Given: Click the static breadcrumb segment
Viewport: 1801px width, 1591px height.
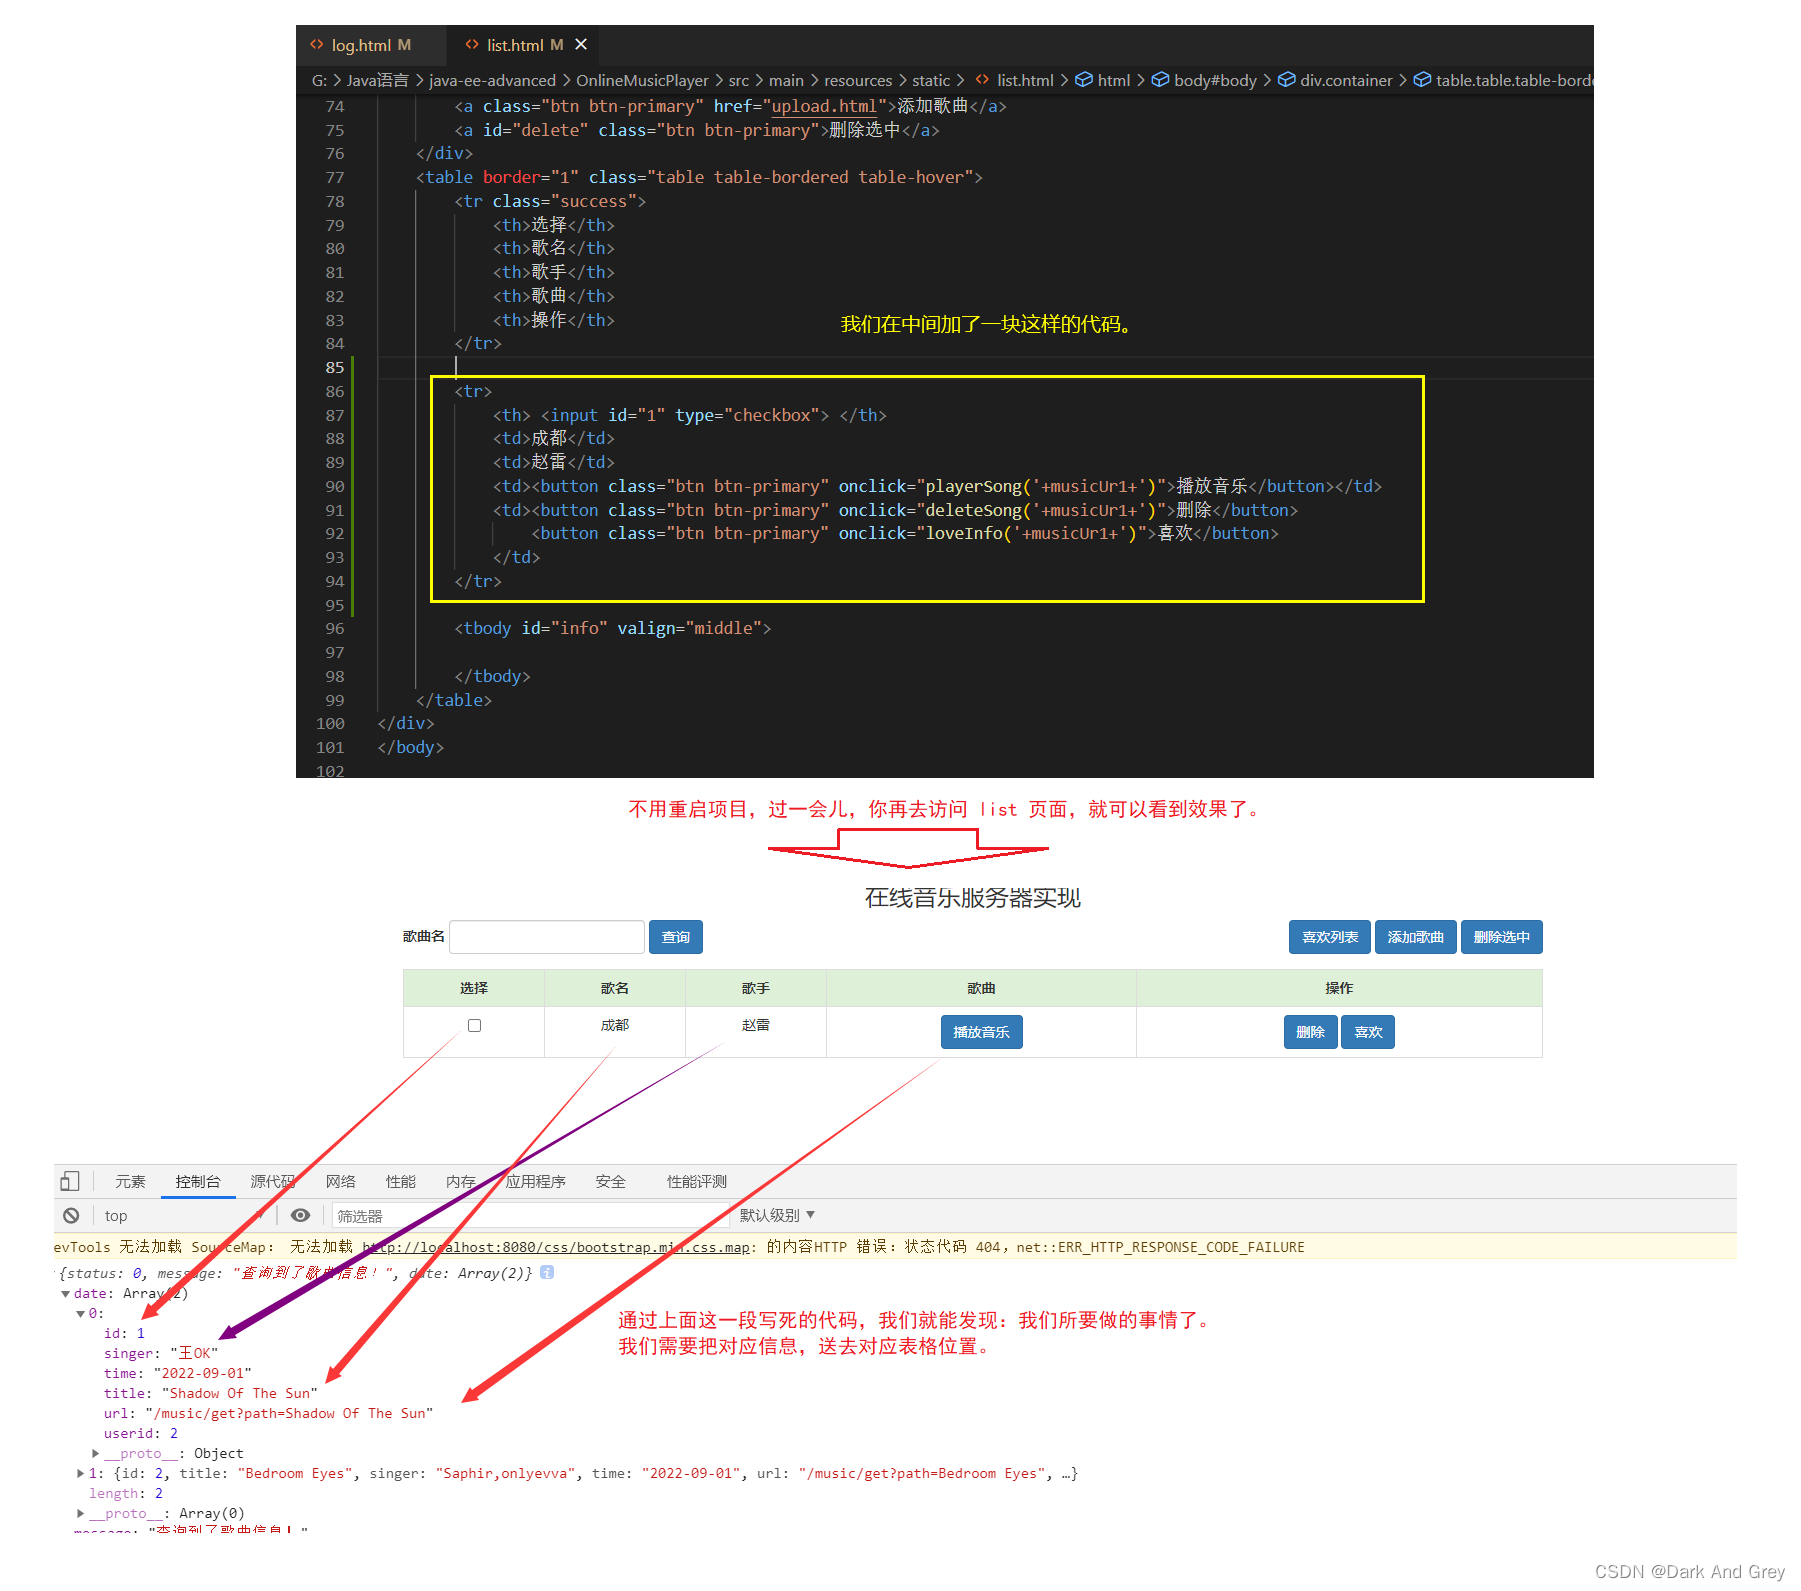Looking at the screenshot, I should coord(931,80).
